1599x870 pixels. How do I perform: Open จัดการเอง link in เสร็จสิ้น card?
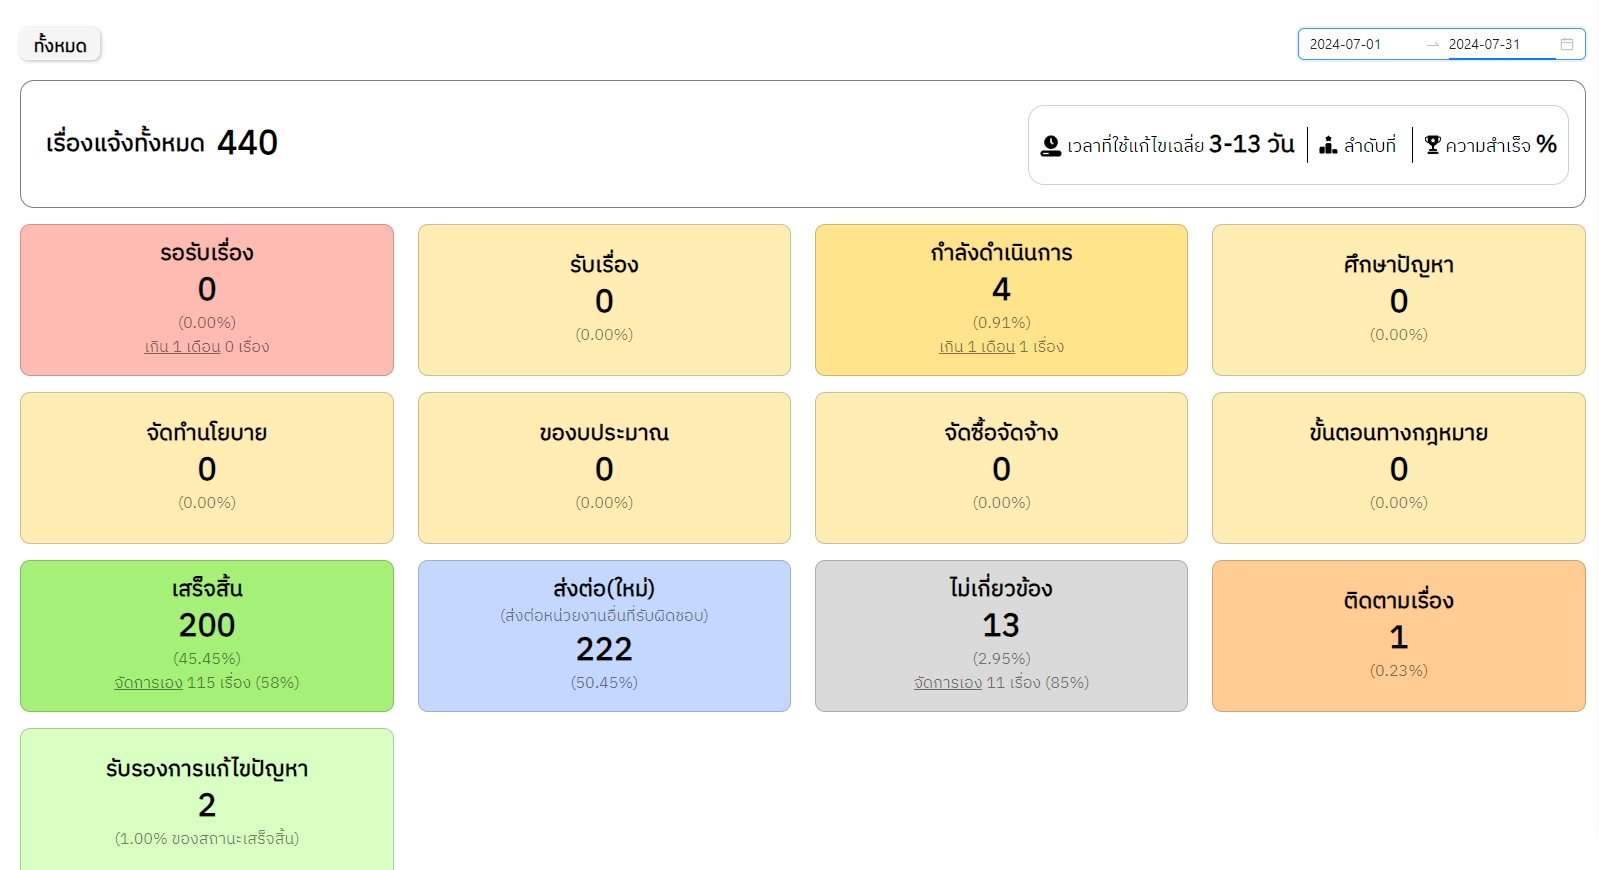click(148, 683)
